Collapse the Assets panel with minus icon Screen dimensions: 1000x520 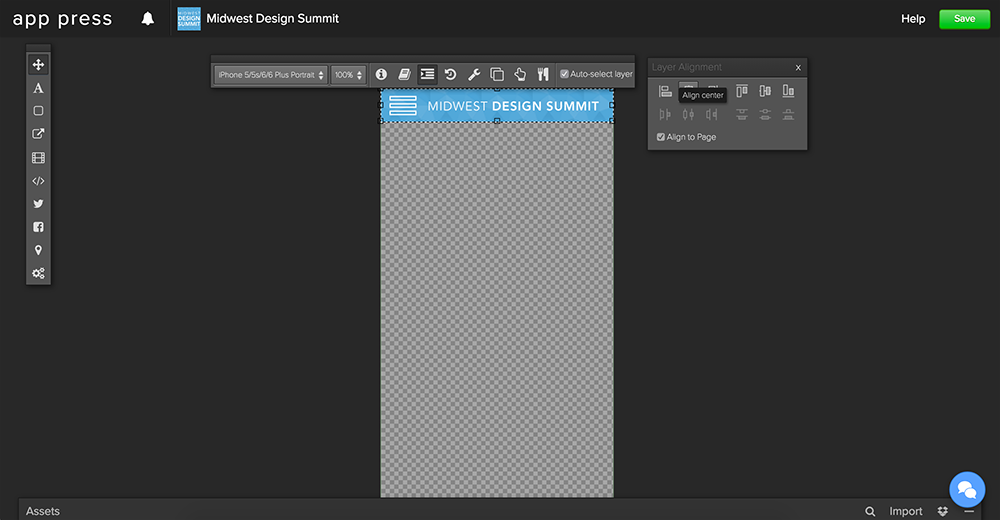[969, 511]
